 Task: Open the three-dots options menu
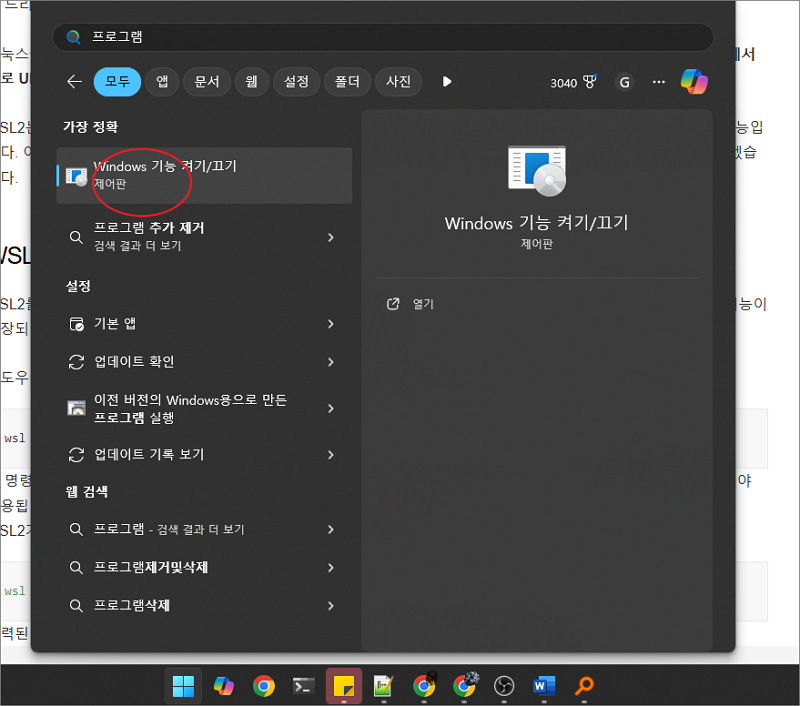tap(659, 82)
